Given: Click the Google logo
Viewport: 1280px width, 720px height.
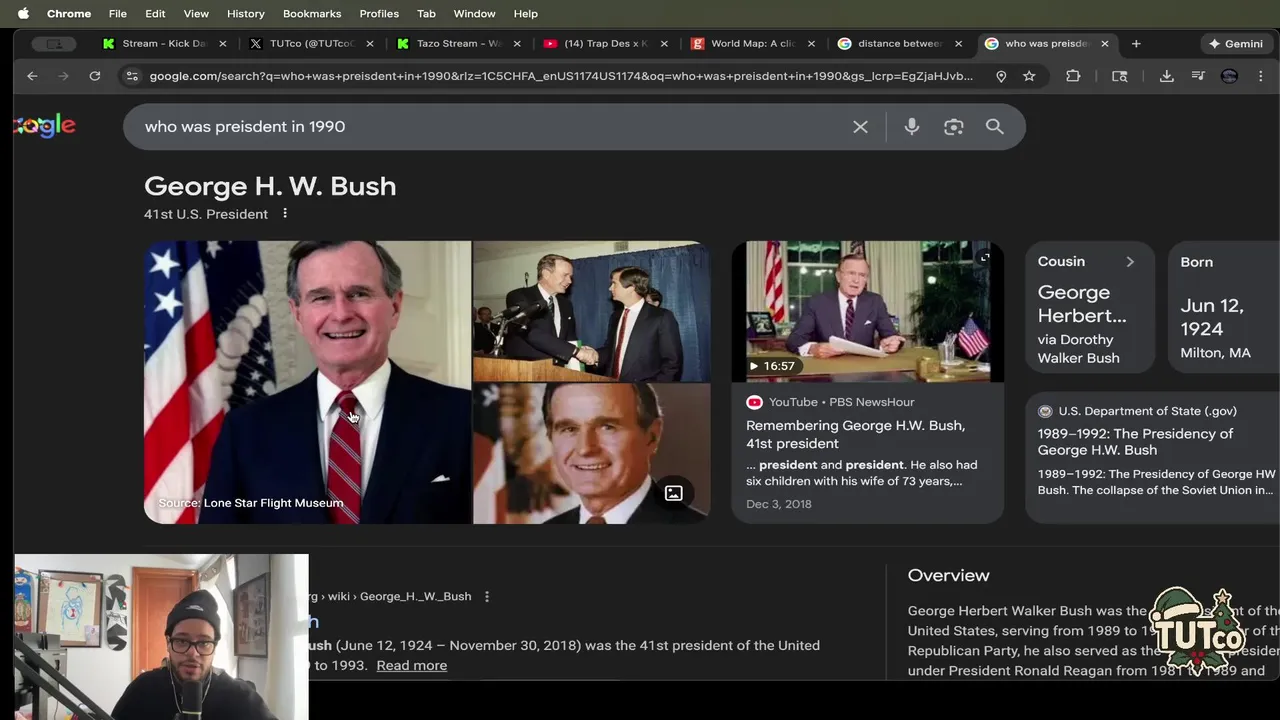Looking at the screenshot, I should coord(45,126).
